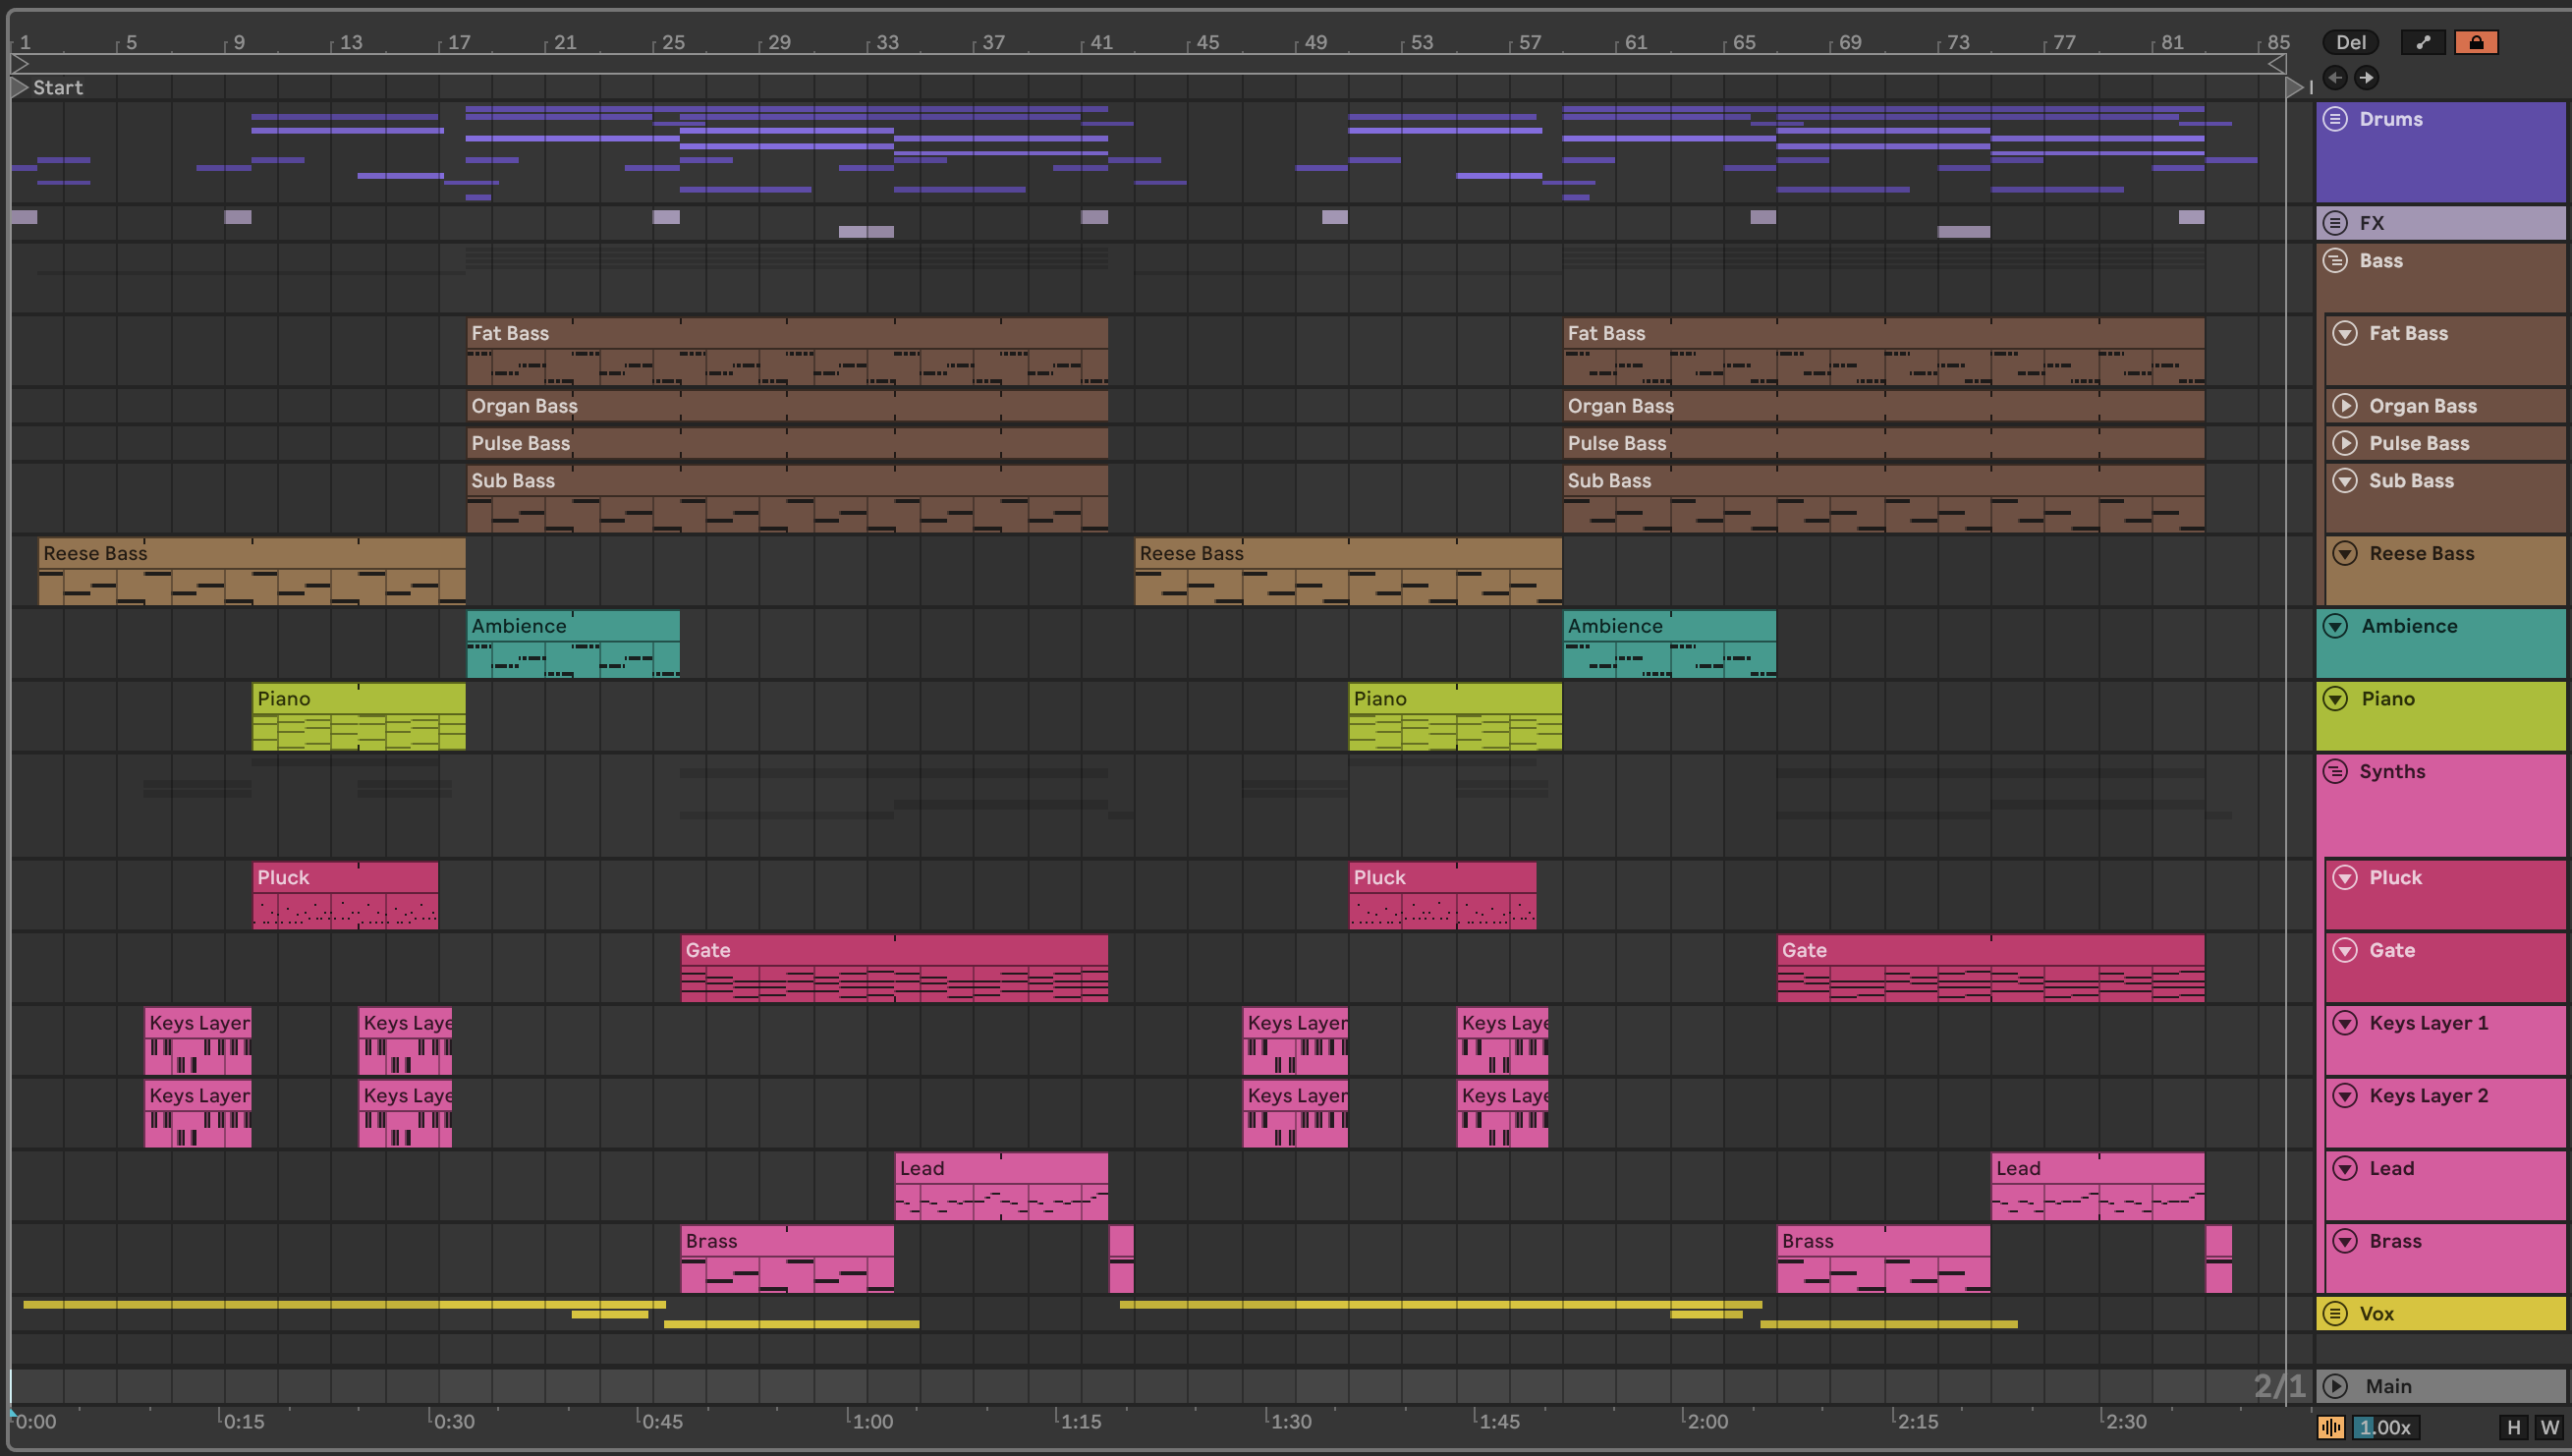Unfold the Drums group track

tap(2335, 119)
